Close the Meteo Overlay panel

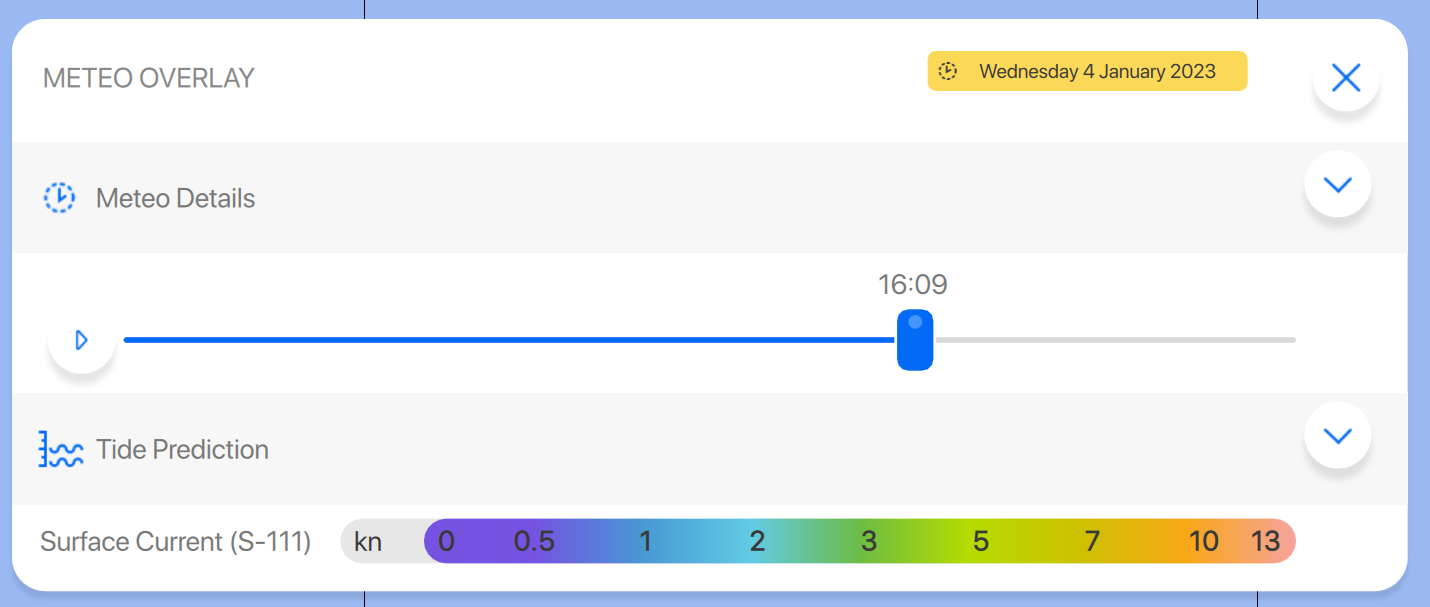pos(1346,77)
